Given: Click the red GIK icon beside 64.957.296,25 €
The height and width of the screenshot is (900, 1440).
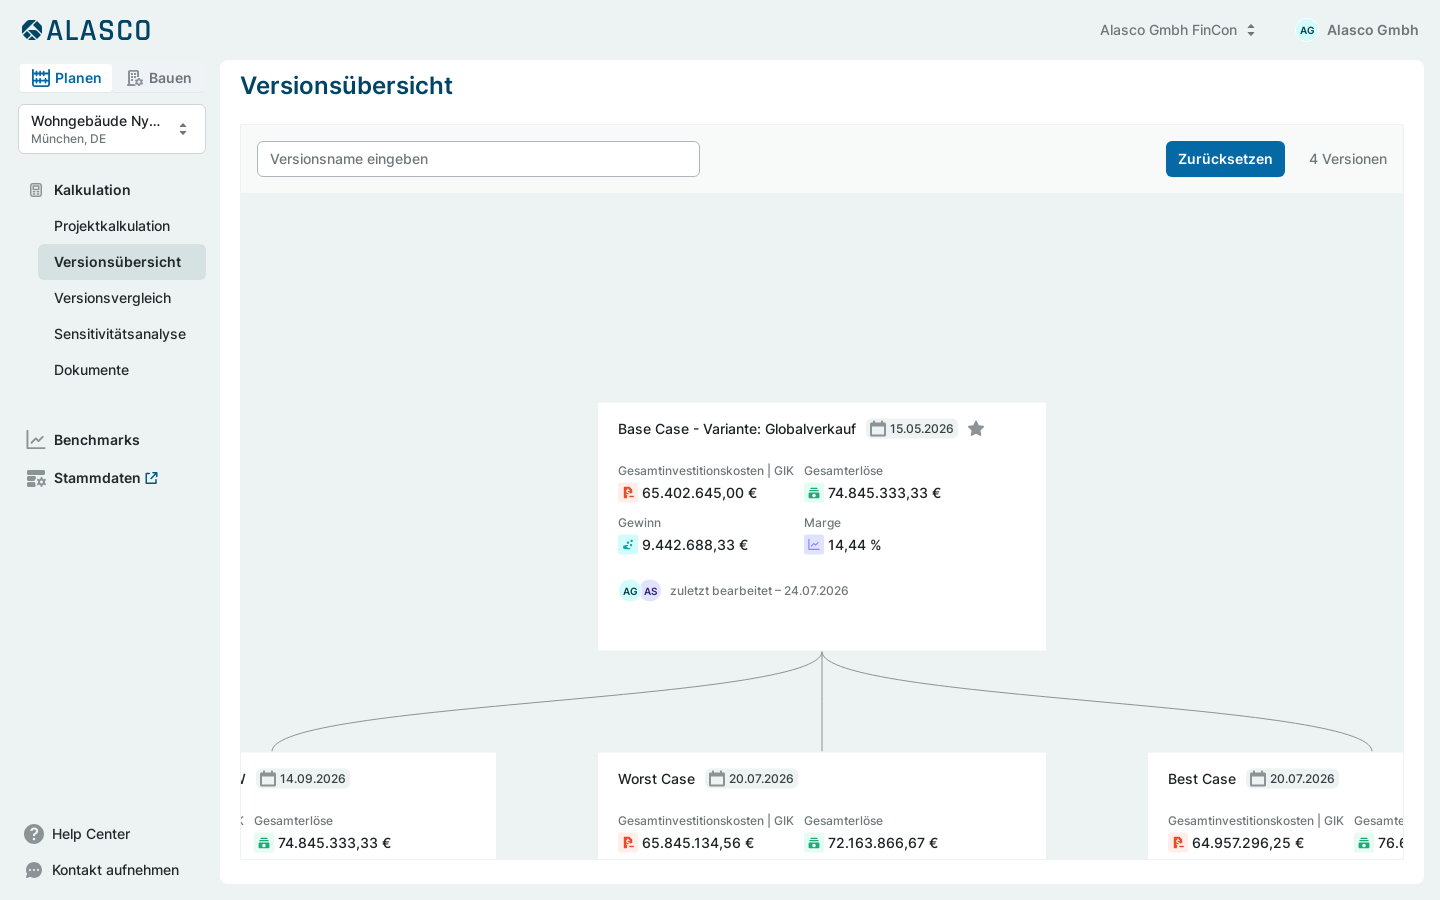Looking at the screenshot, I should coord(1178,843).
